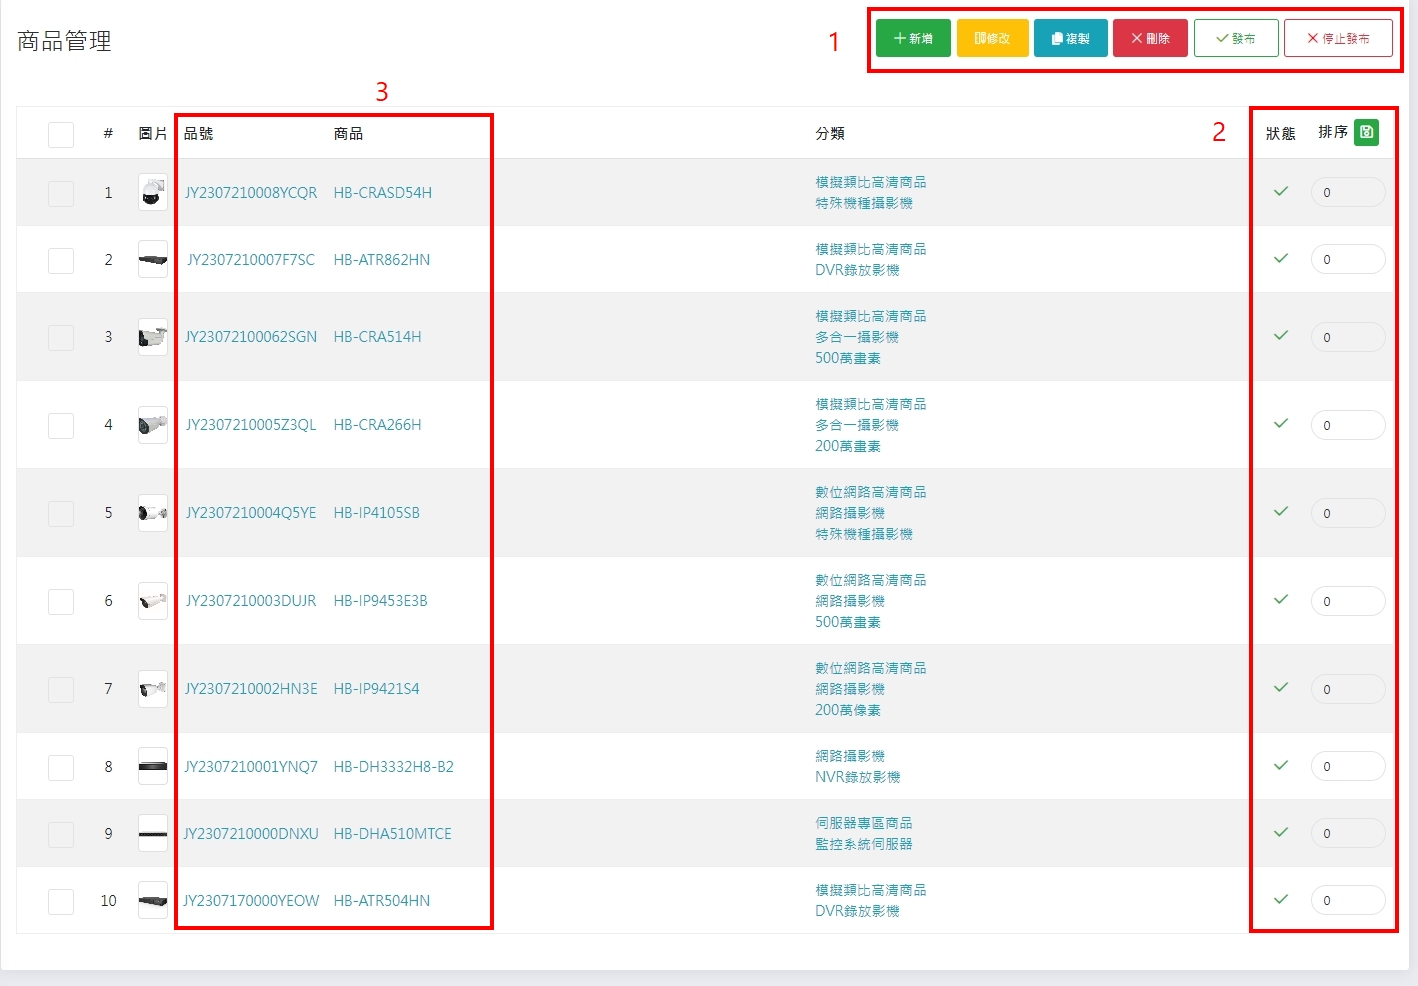Select checkbox for row 5 HB-IP4105SB
The height and width of the screenshot is (986, 1418).
click(61, 513)
